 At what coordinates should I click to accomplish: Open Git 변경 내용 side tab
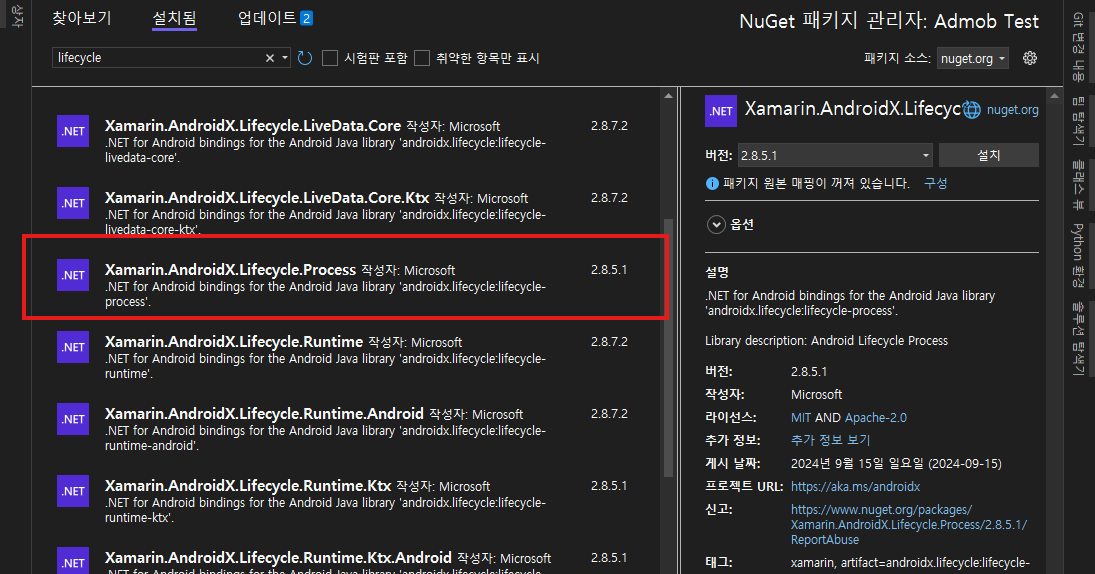coord(1078,47)
